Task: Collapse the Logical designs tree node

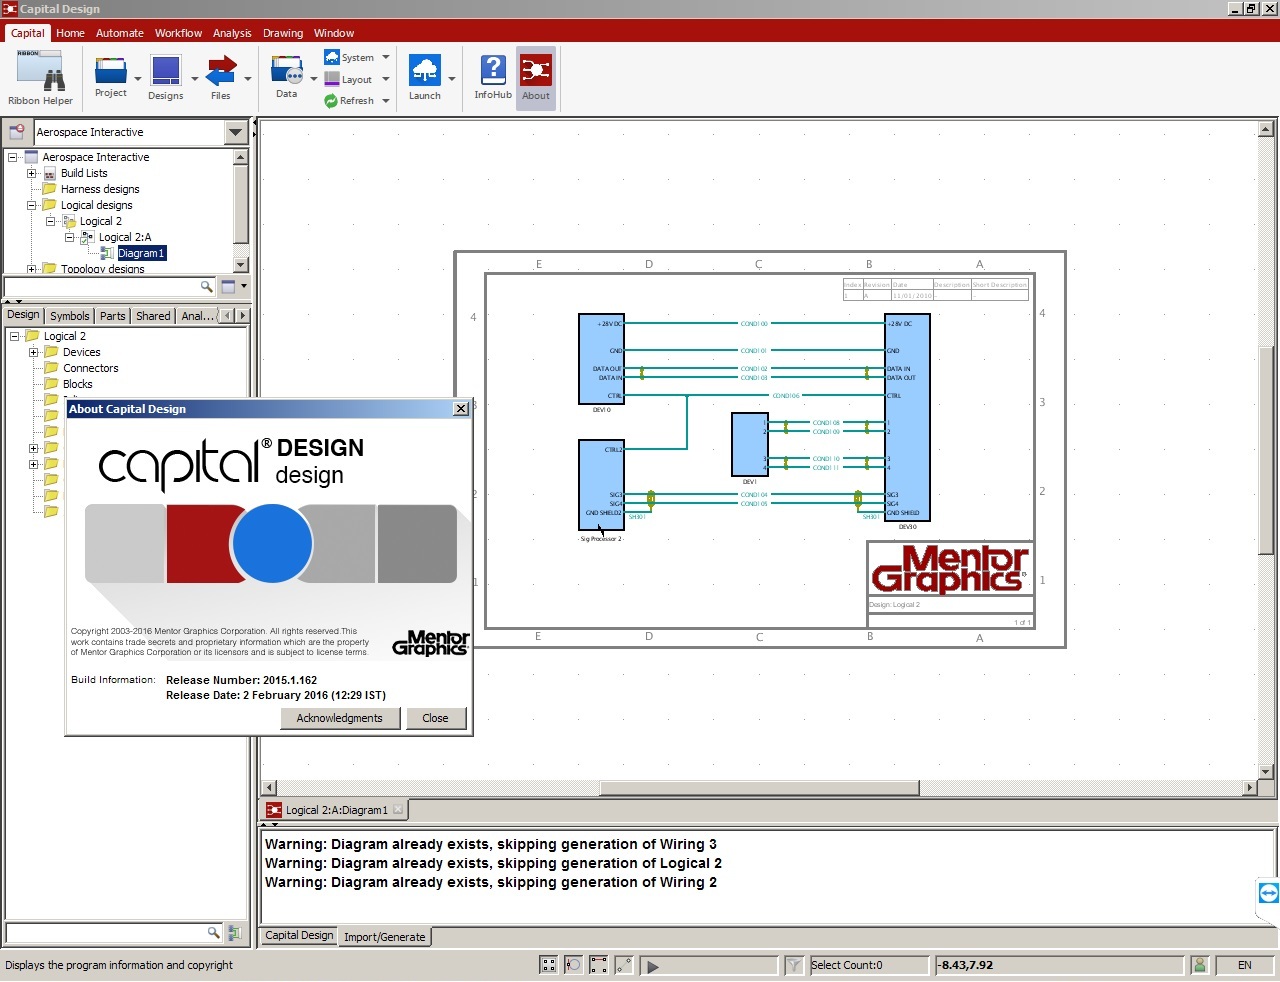Action: click(32, 205)
